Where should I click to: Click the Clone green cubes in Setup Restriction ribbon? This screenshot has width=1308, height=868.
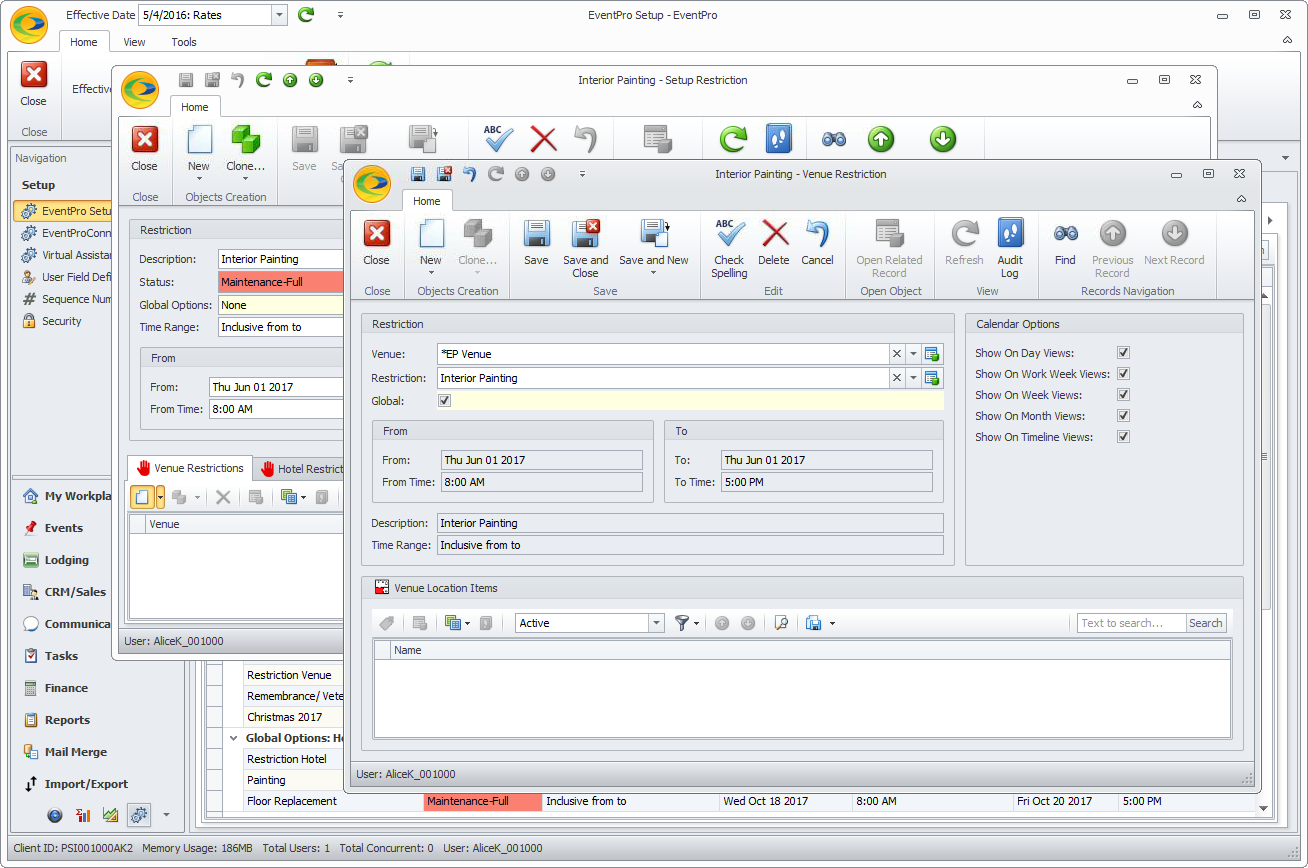[x=245, y=140]
